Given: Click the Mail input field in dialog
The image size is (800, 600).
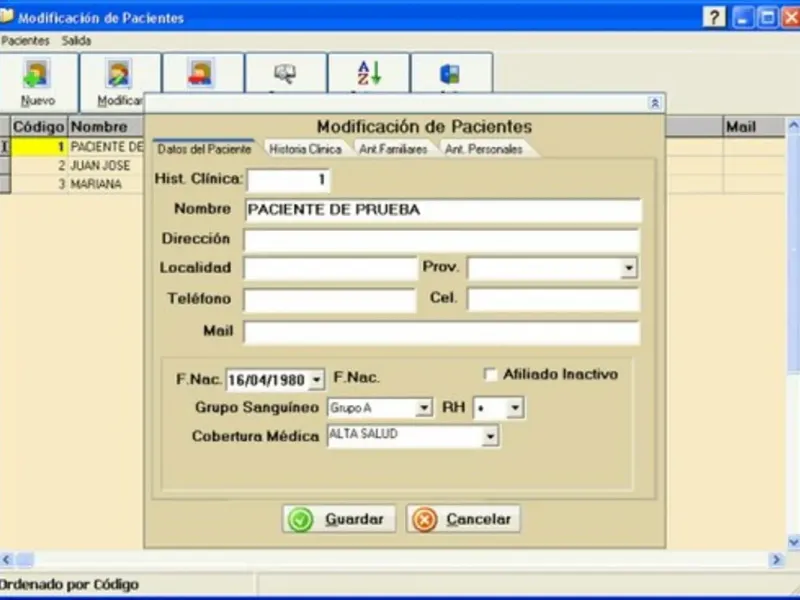Looking at the screenshot, I should coord(442,333).
